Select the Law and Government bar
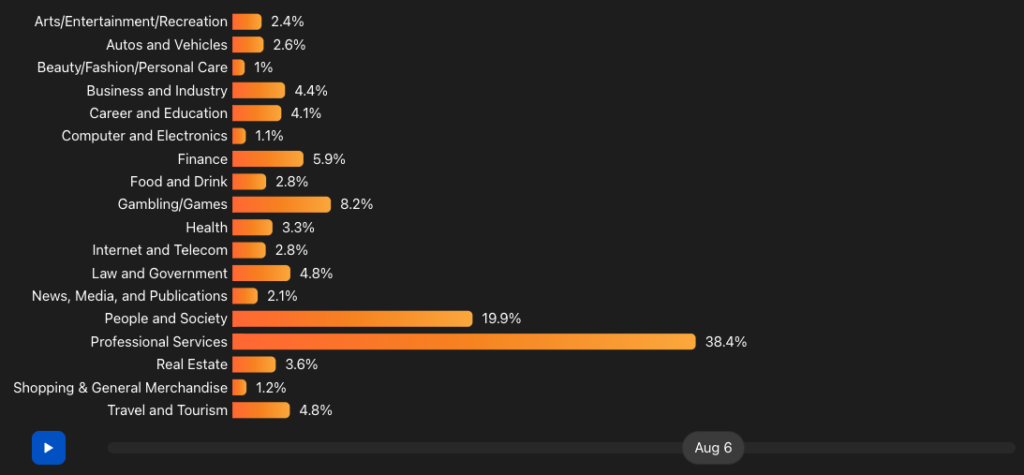 pos(261,273)
